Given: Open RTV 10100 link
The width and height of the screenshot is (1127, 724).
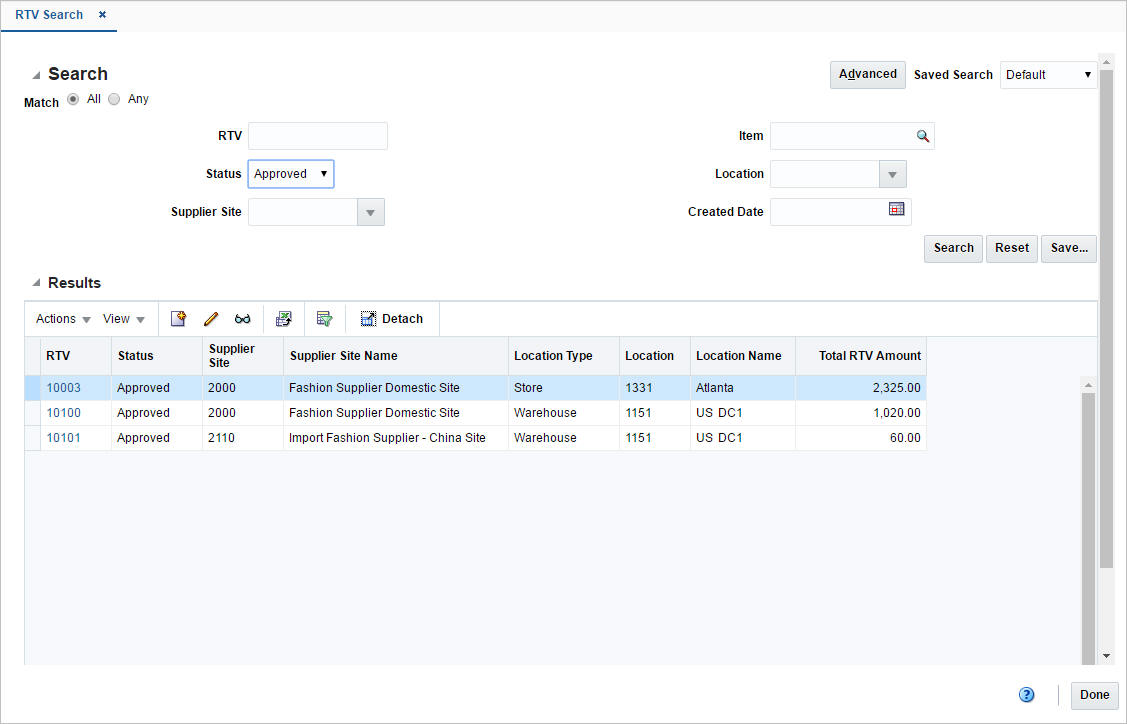Looking at the screenshot, I should tap(64, 413).
